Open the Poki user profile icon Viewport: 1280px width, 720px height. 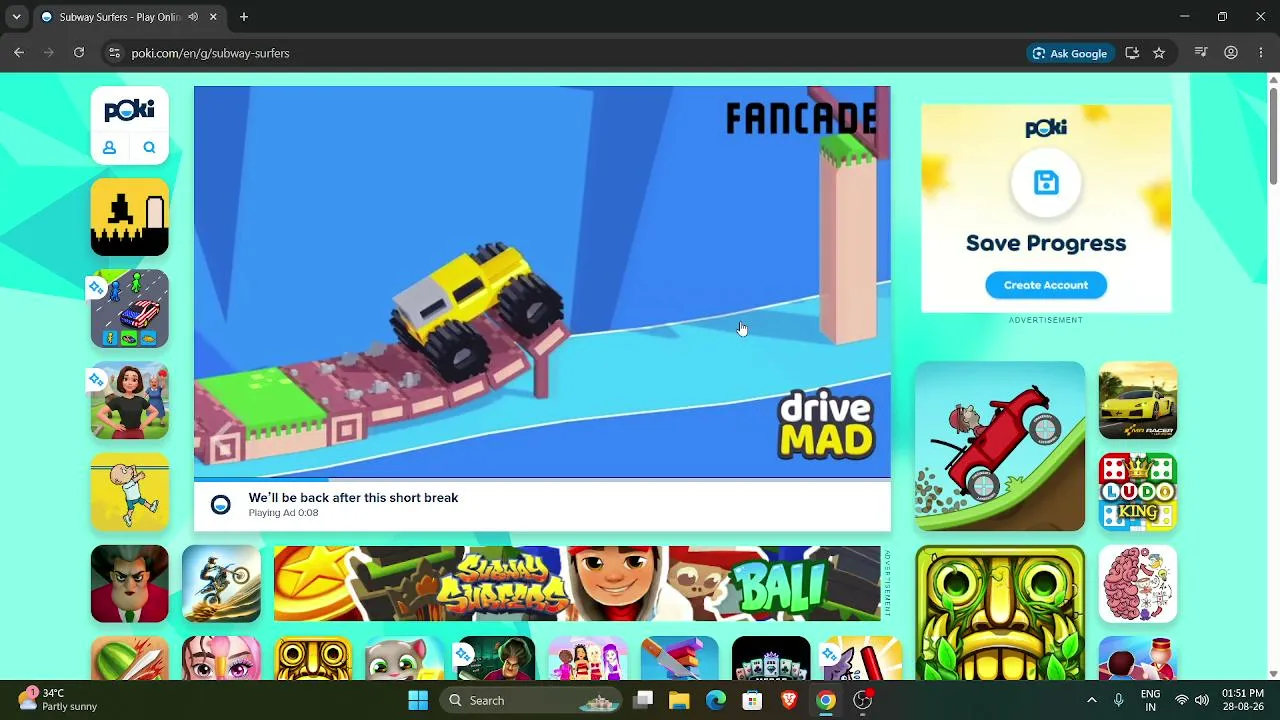(110, 148)
